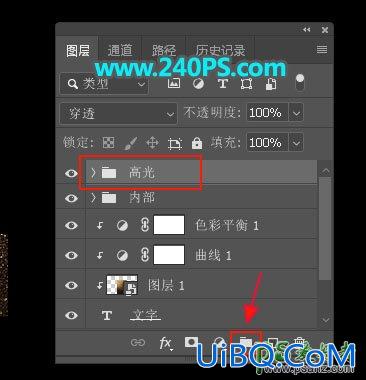The width and height of the screenshot is (366, 380).
Task: Filter for pixel layers icon
Action: point(174,83)
